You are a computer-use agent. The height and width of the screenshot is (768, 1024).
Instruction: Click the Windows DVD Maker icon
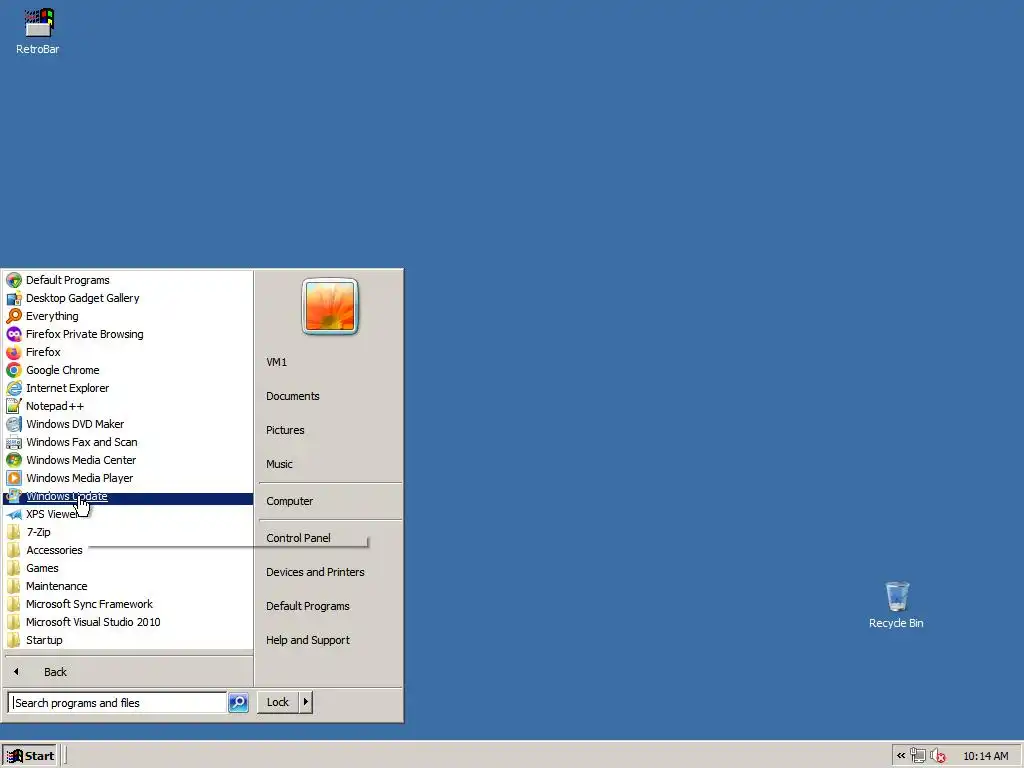pyautogui.click(x=14, y=424)
